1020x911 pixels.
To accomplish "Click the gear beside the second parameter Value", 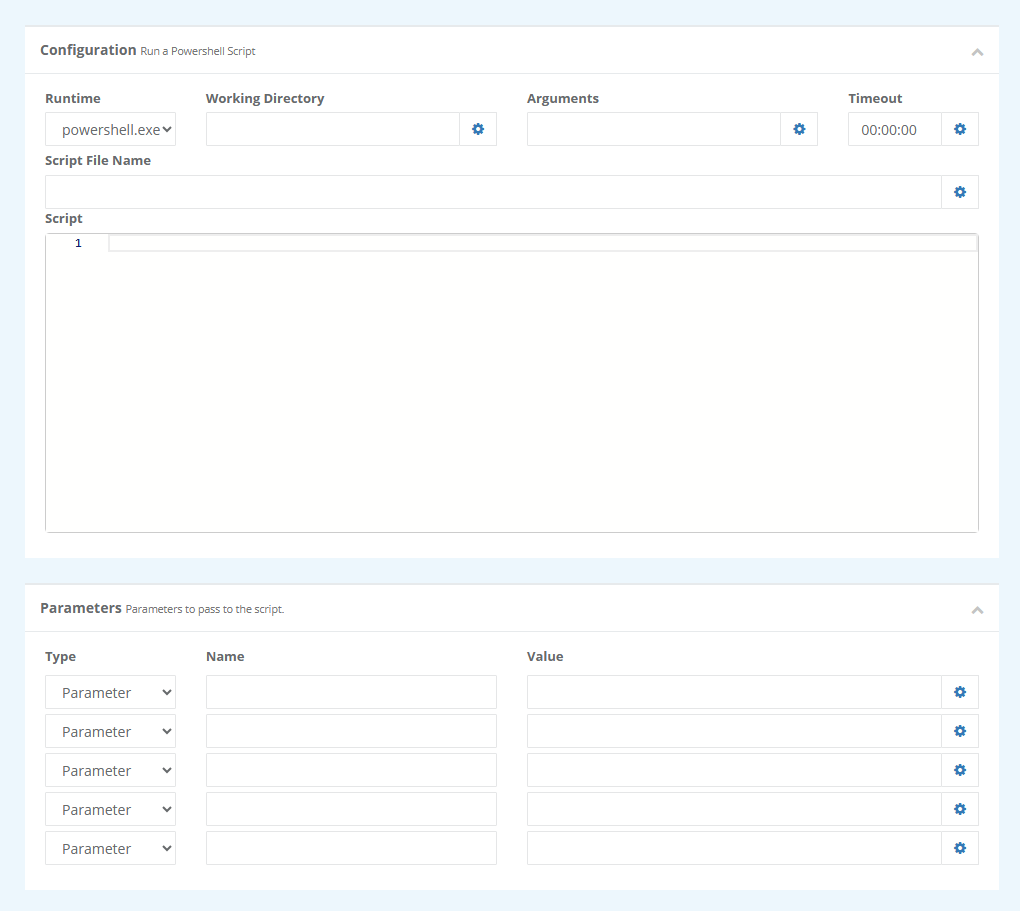I will click(959, 730).
